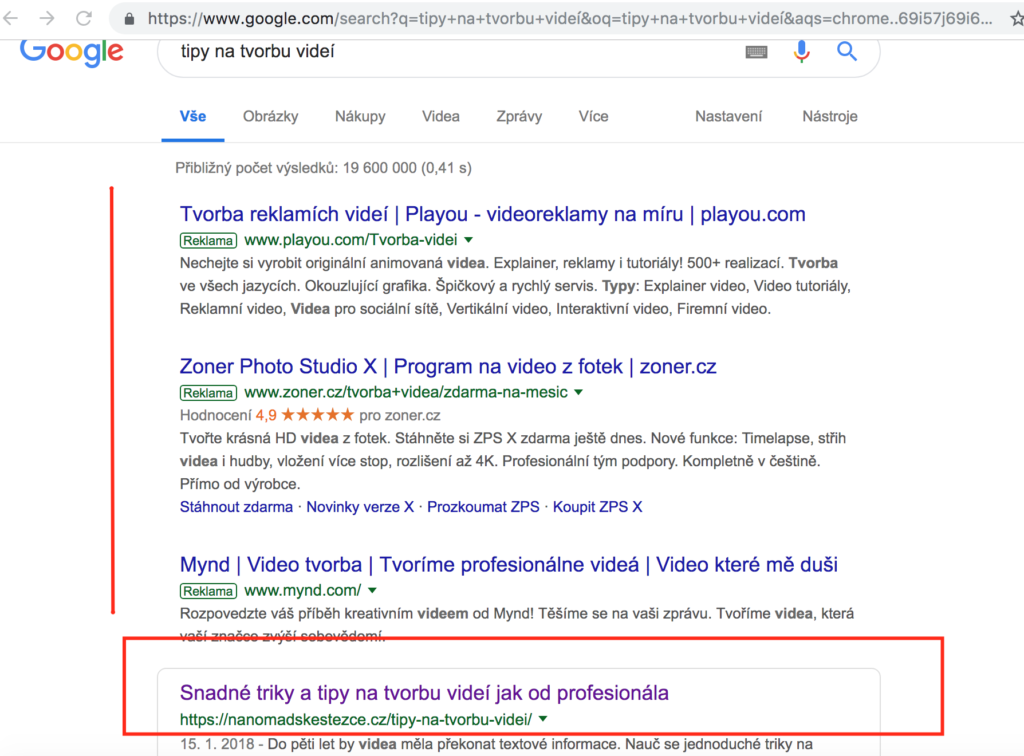This screenshot has width=1024, height=756.
Task: Open the Videa search tab
Action: point(440,116)
